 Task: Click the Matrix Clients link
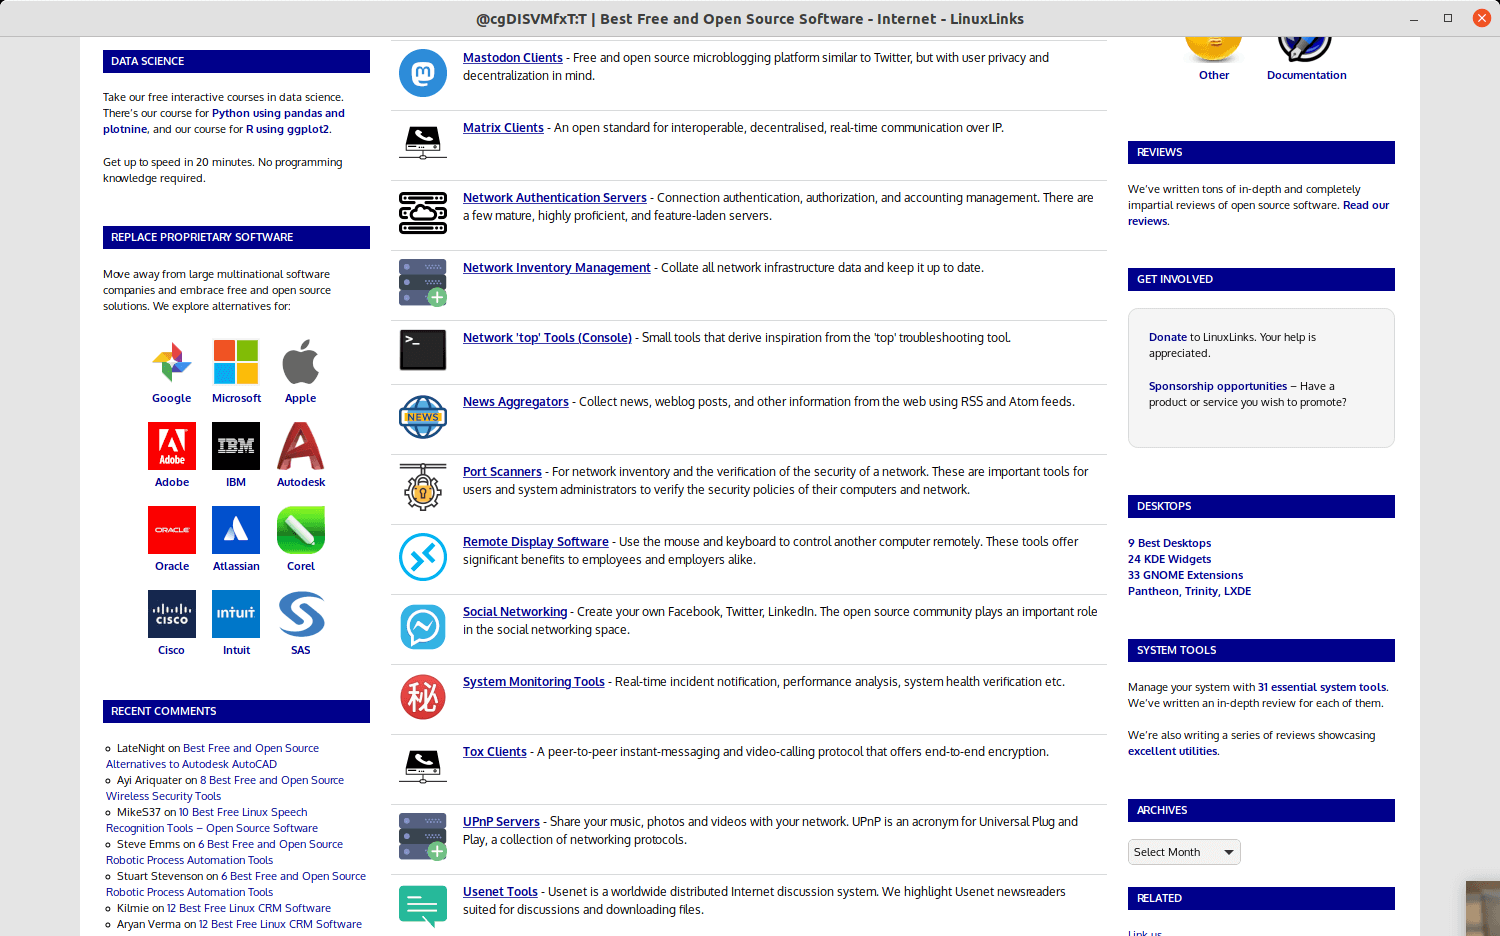[503, 128]
